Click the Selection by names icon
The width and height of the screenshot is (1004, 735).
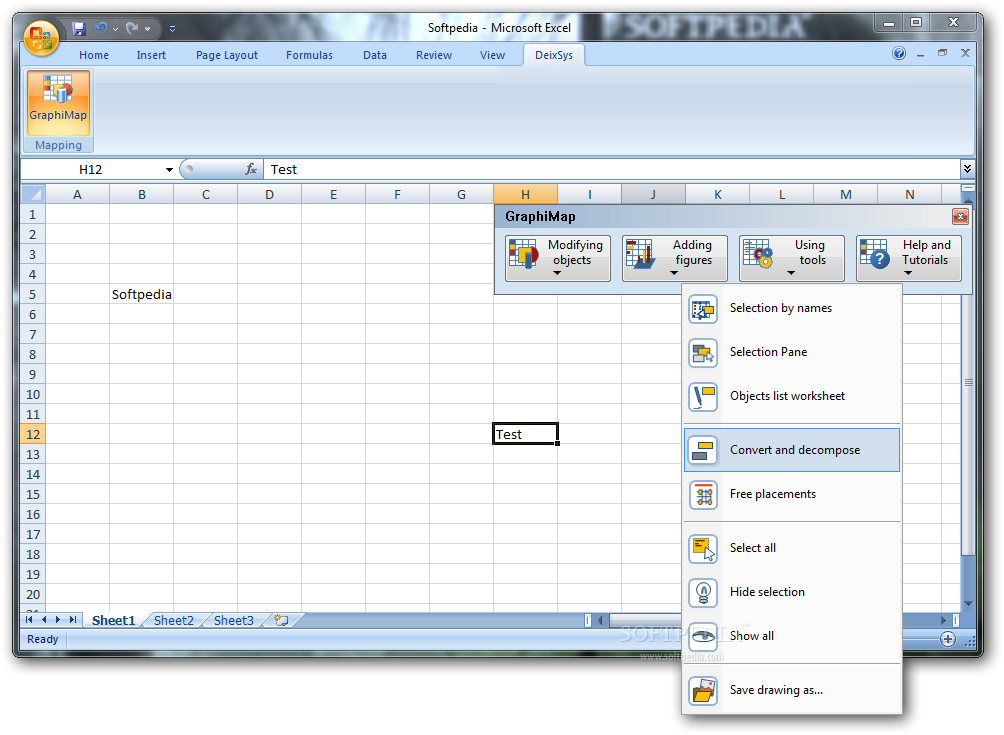(x=703, y=309)
